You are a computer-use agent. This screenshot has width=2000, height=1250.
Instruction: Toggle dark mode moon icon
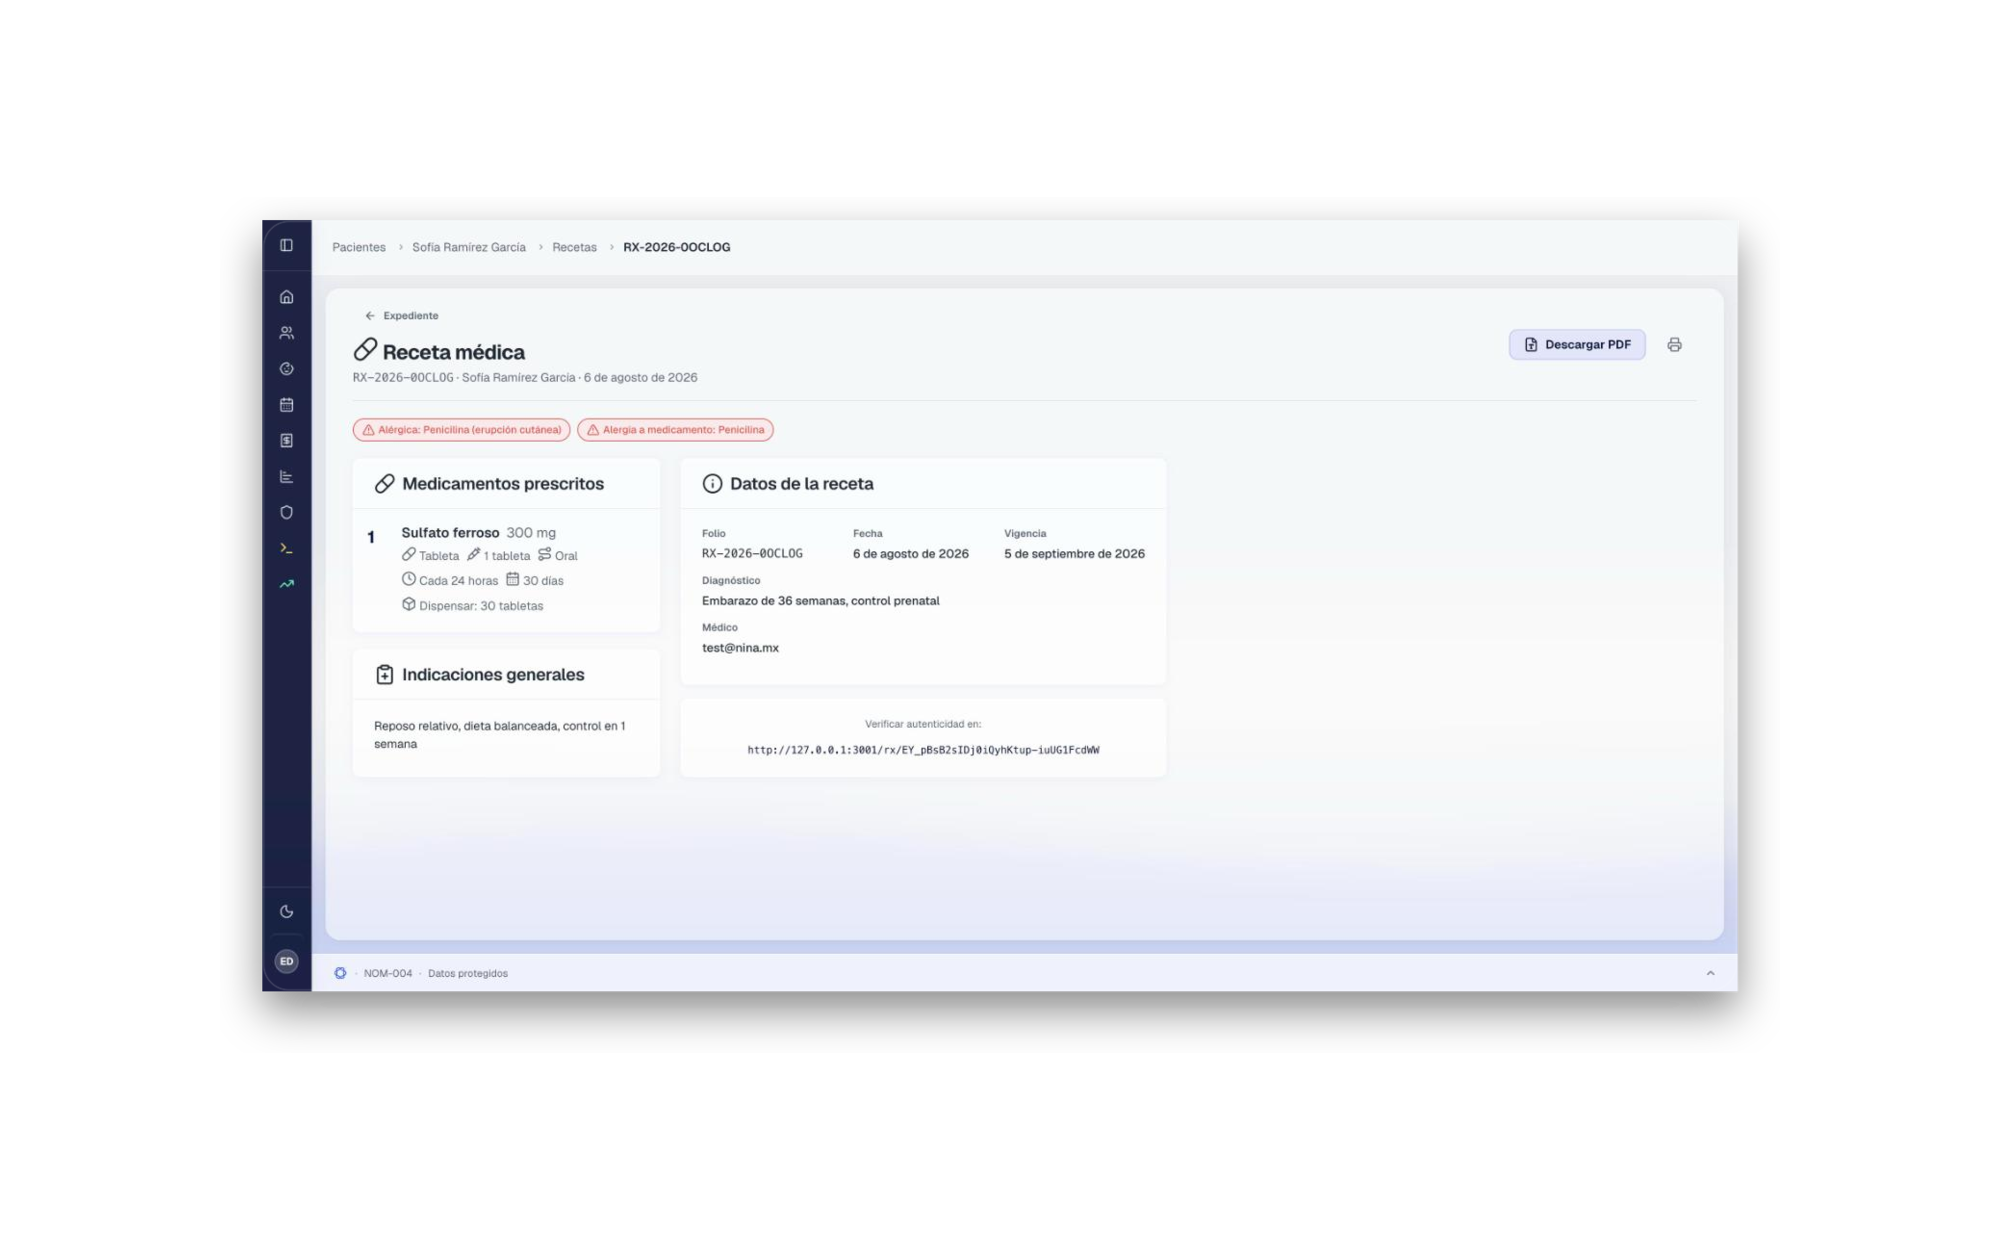point(286,911)
